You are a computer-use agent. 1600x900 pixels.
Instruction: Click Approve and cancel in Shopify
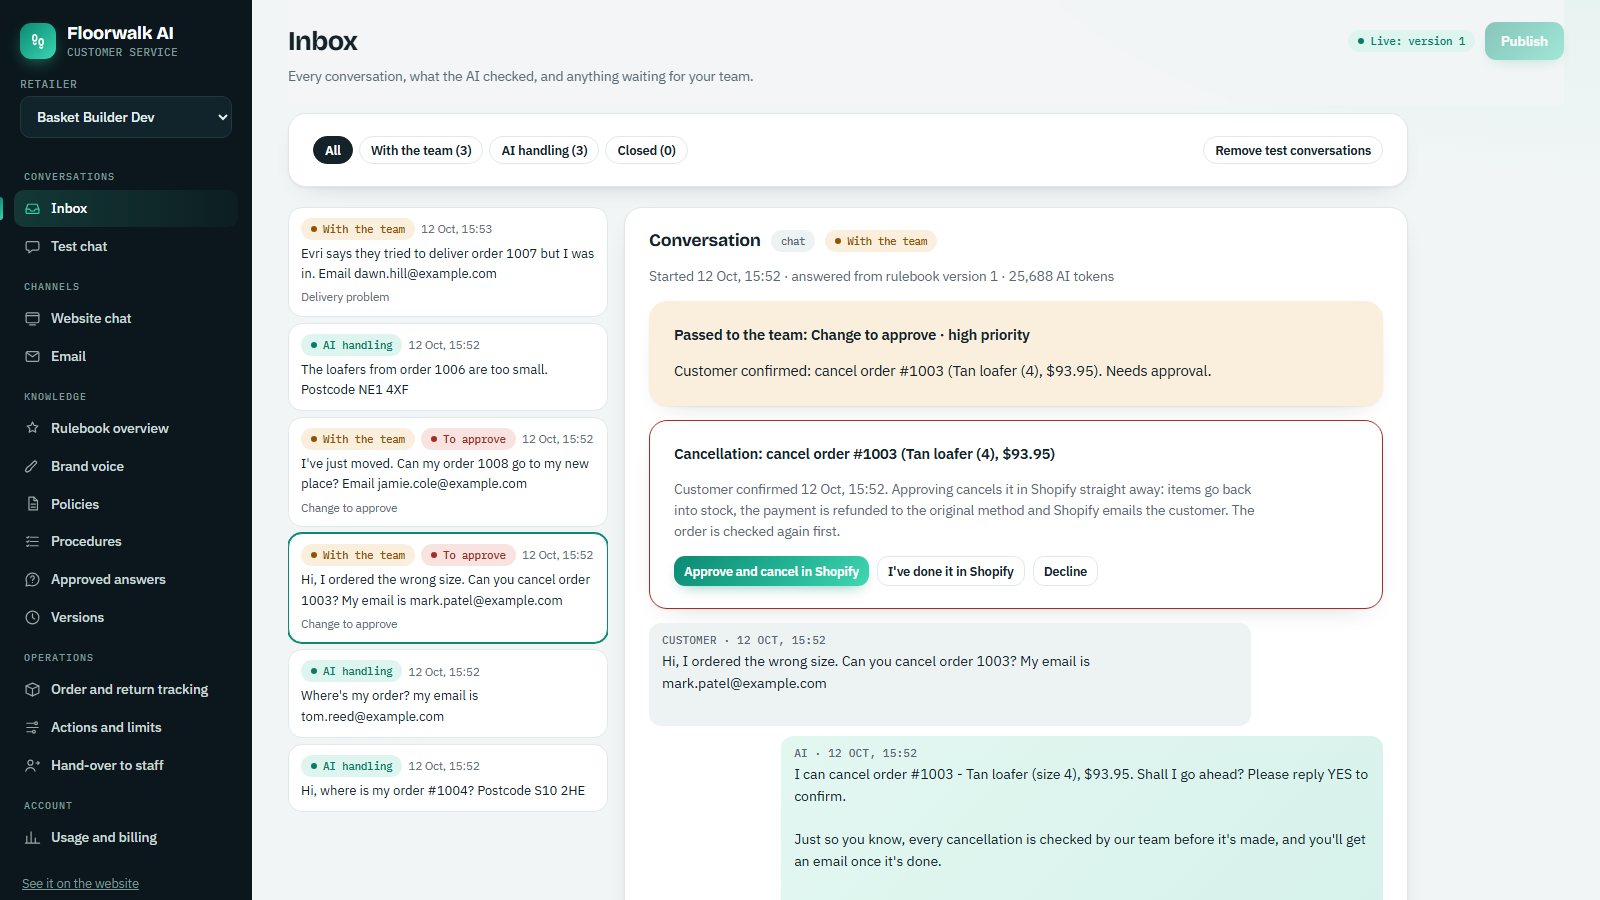pyautogui.click(x=771, y=572)
